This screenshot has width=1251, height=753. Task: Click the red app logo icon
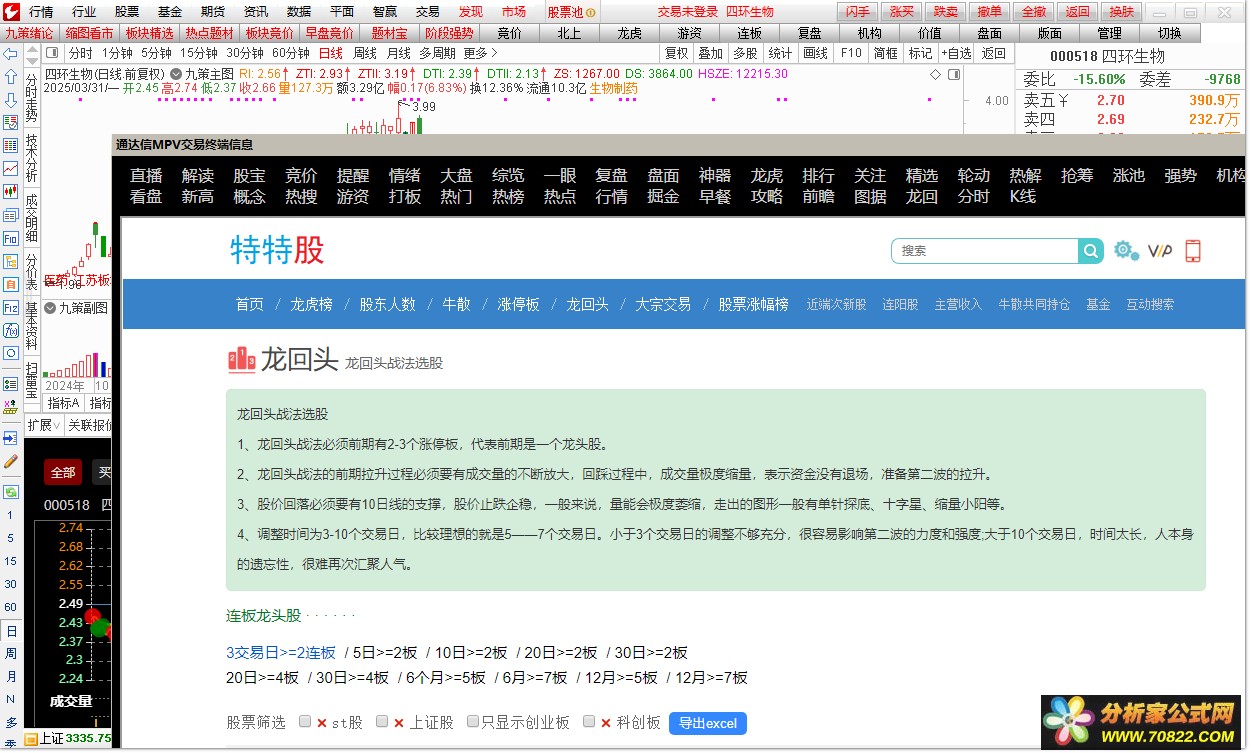(x=11, y=11)
